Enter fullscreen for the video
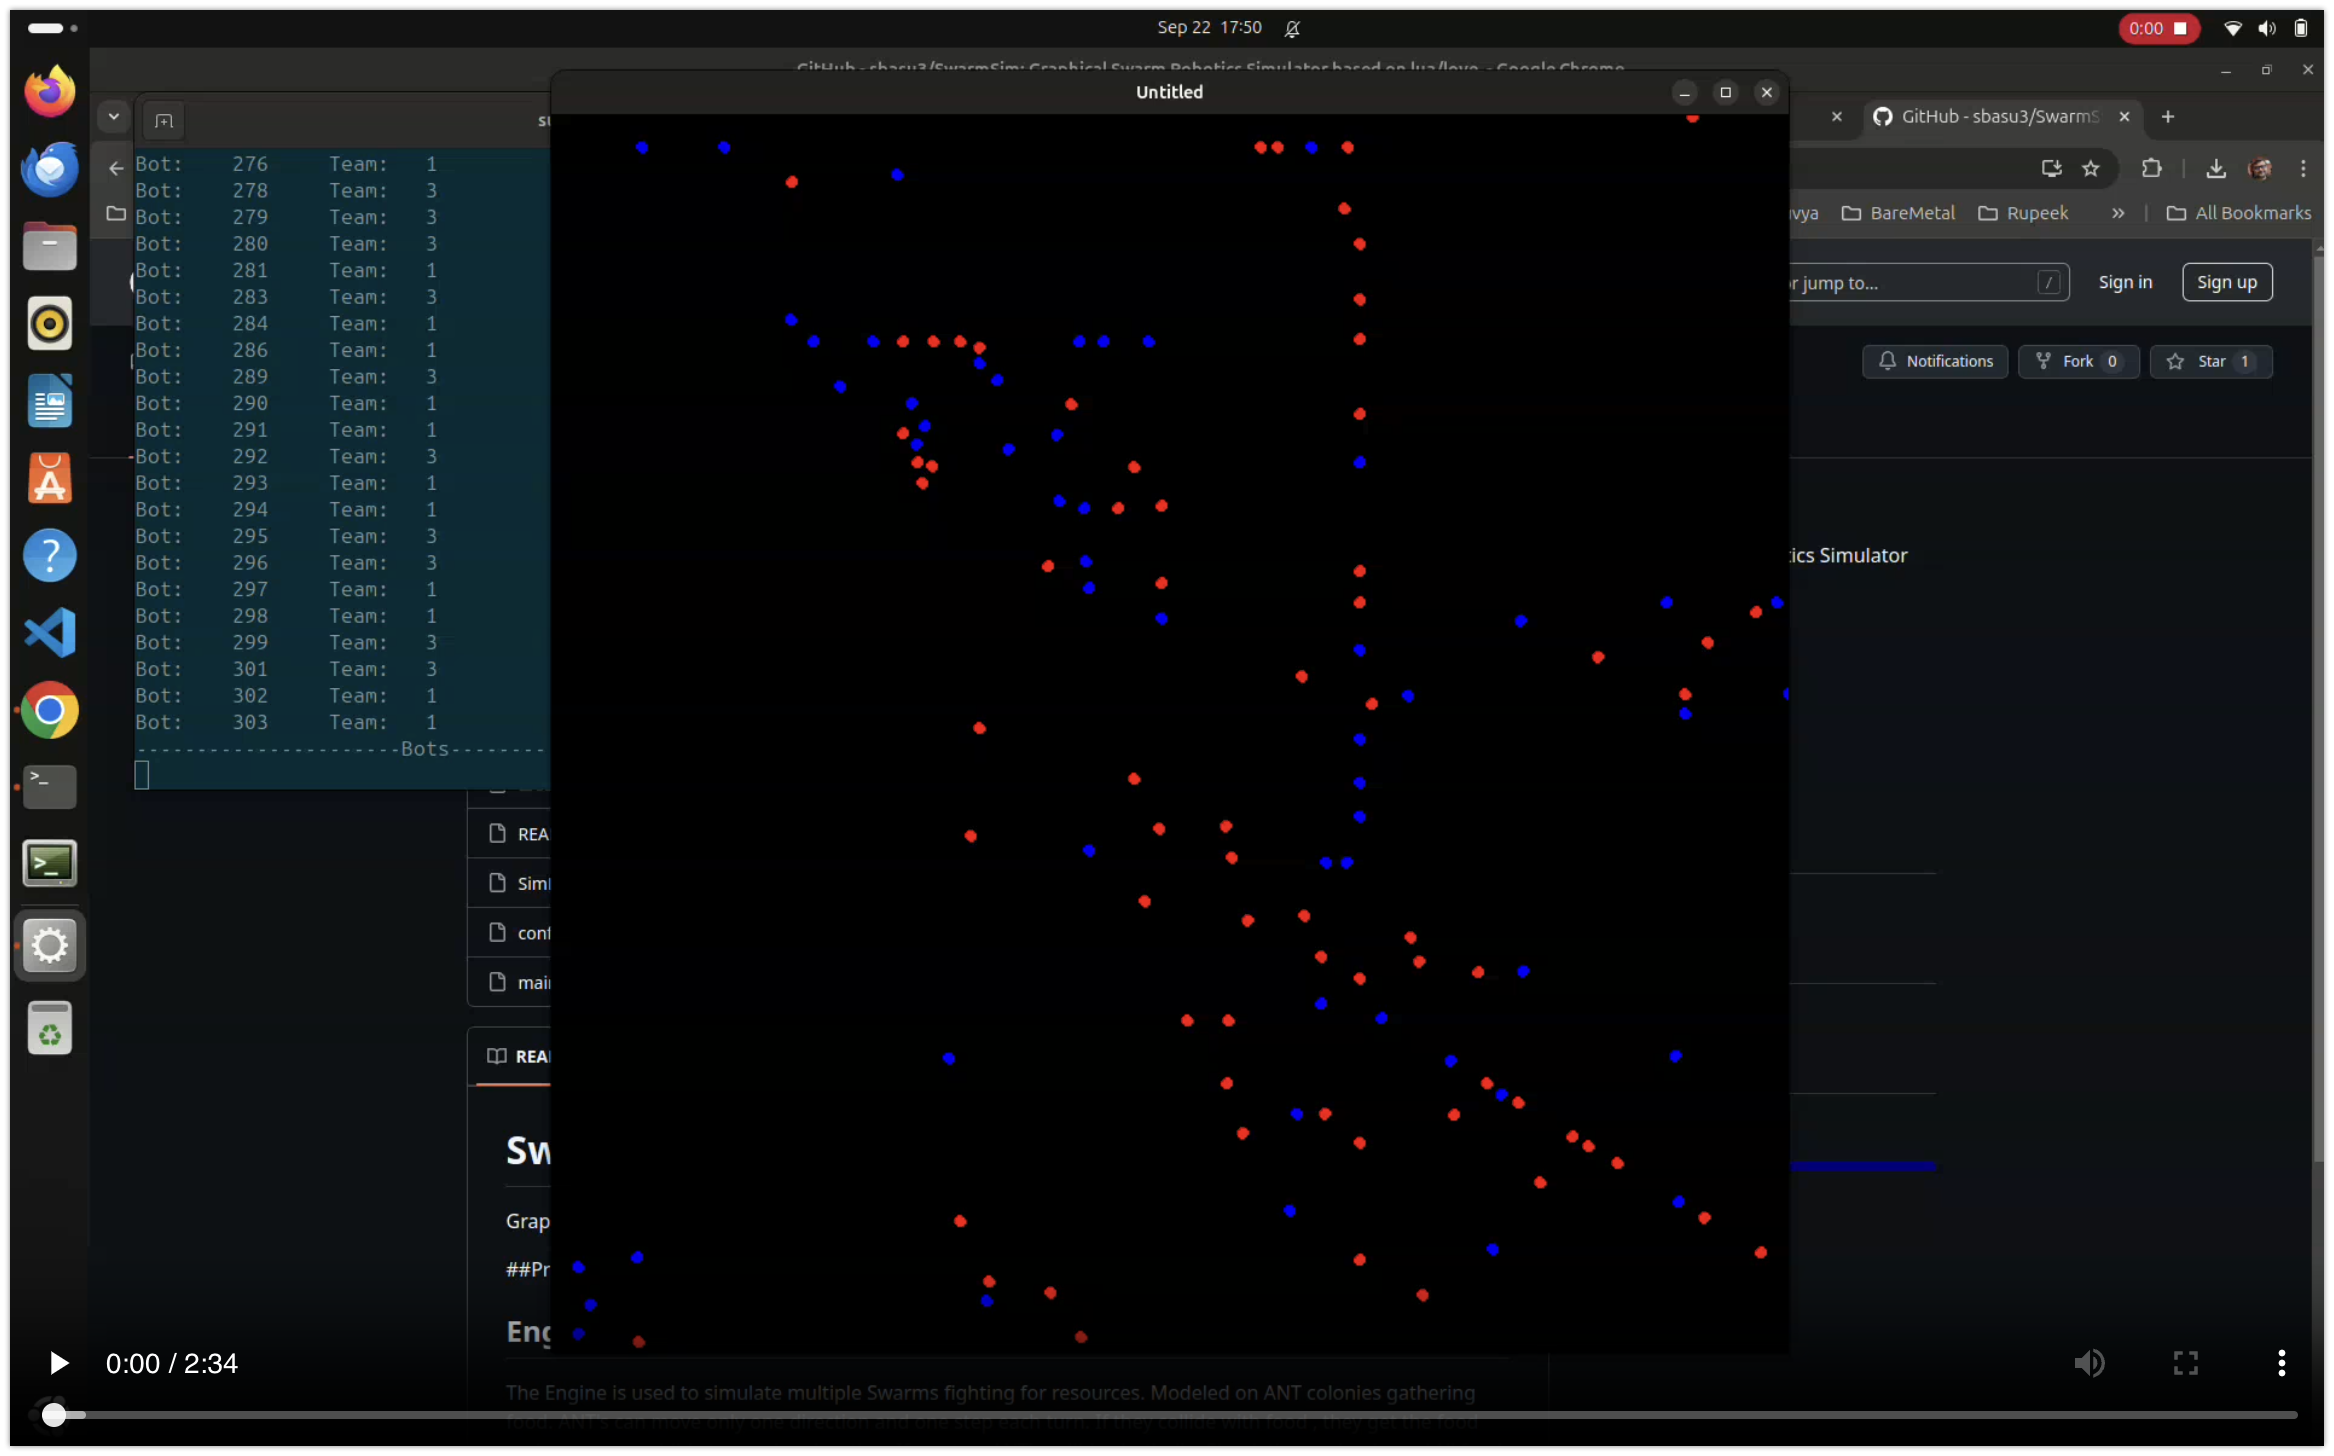 click(2186, 1363)
